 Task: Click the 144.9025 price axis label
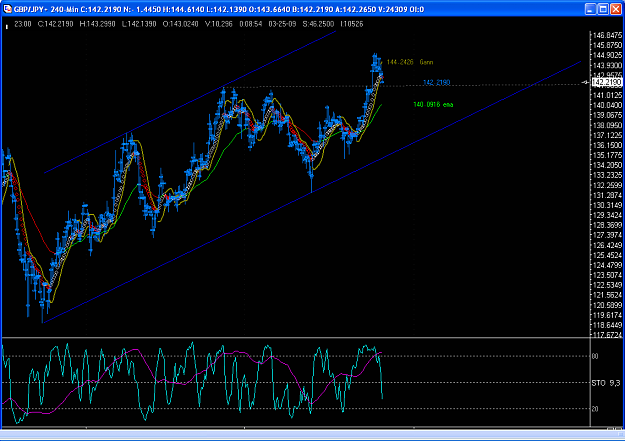[x=607, y=55]
